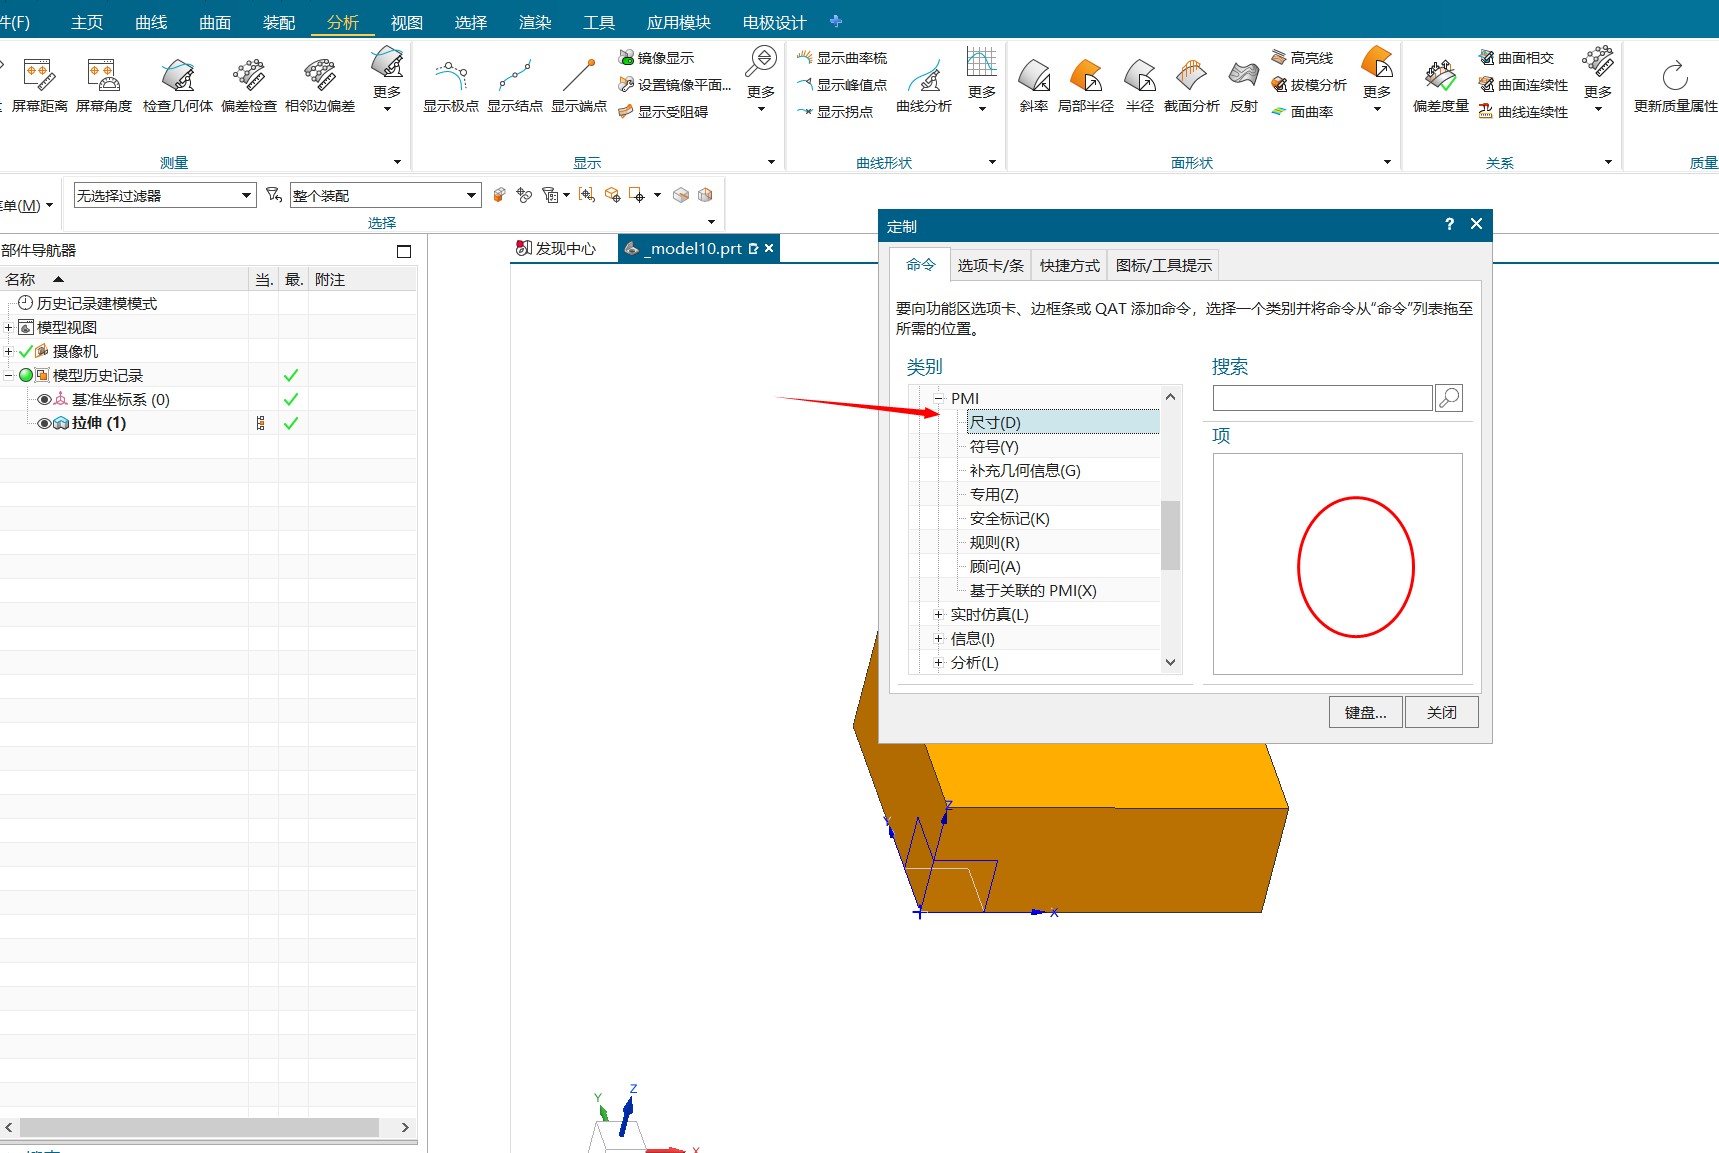Collapse the PMI category node

tap(938, 398)
